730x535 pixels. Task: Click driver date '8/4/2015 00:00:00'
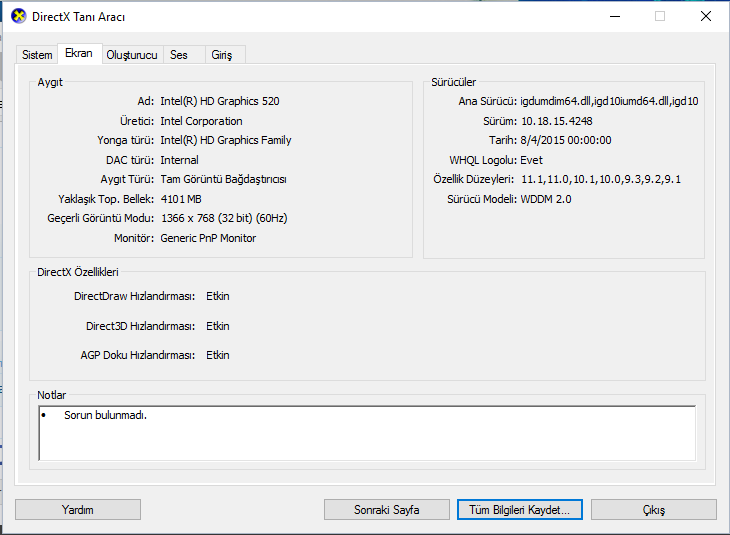[x=566, y=140]
